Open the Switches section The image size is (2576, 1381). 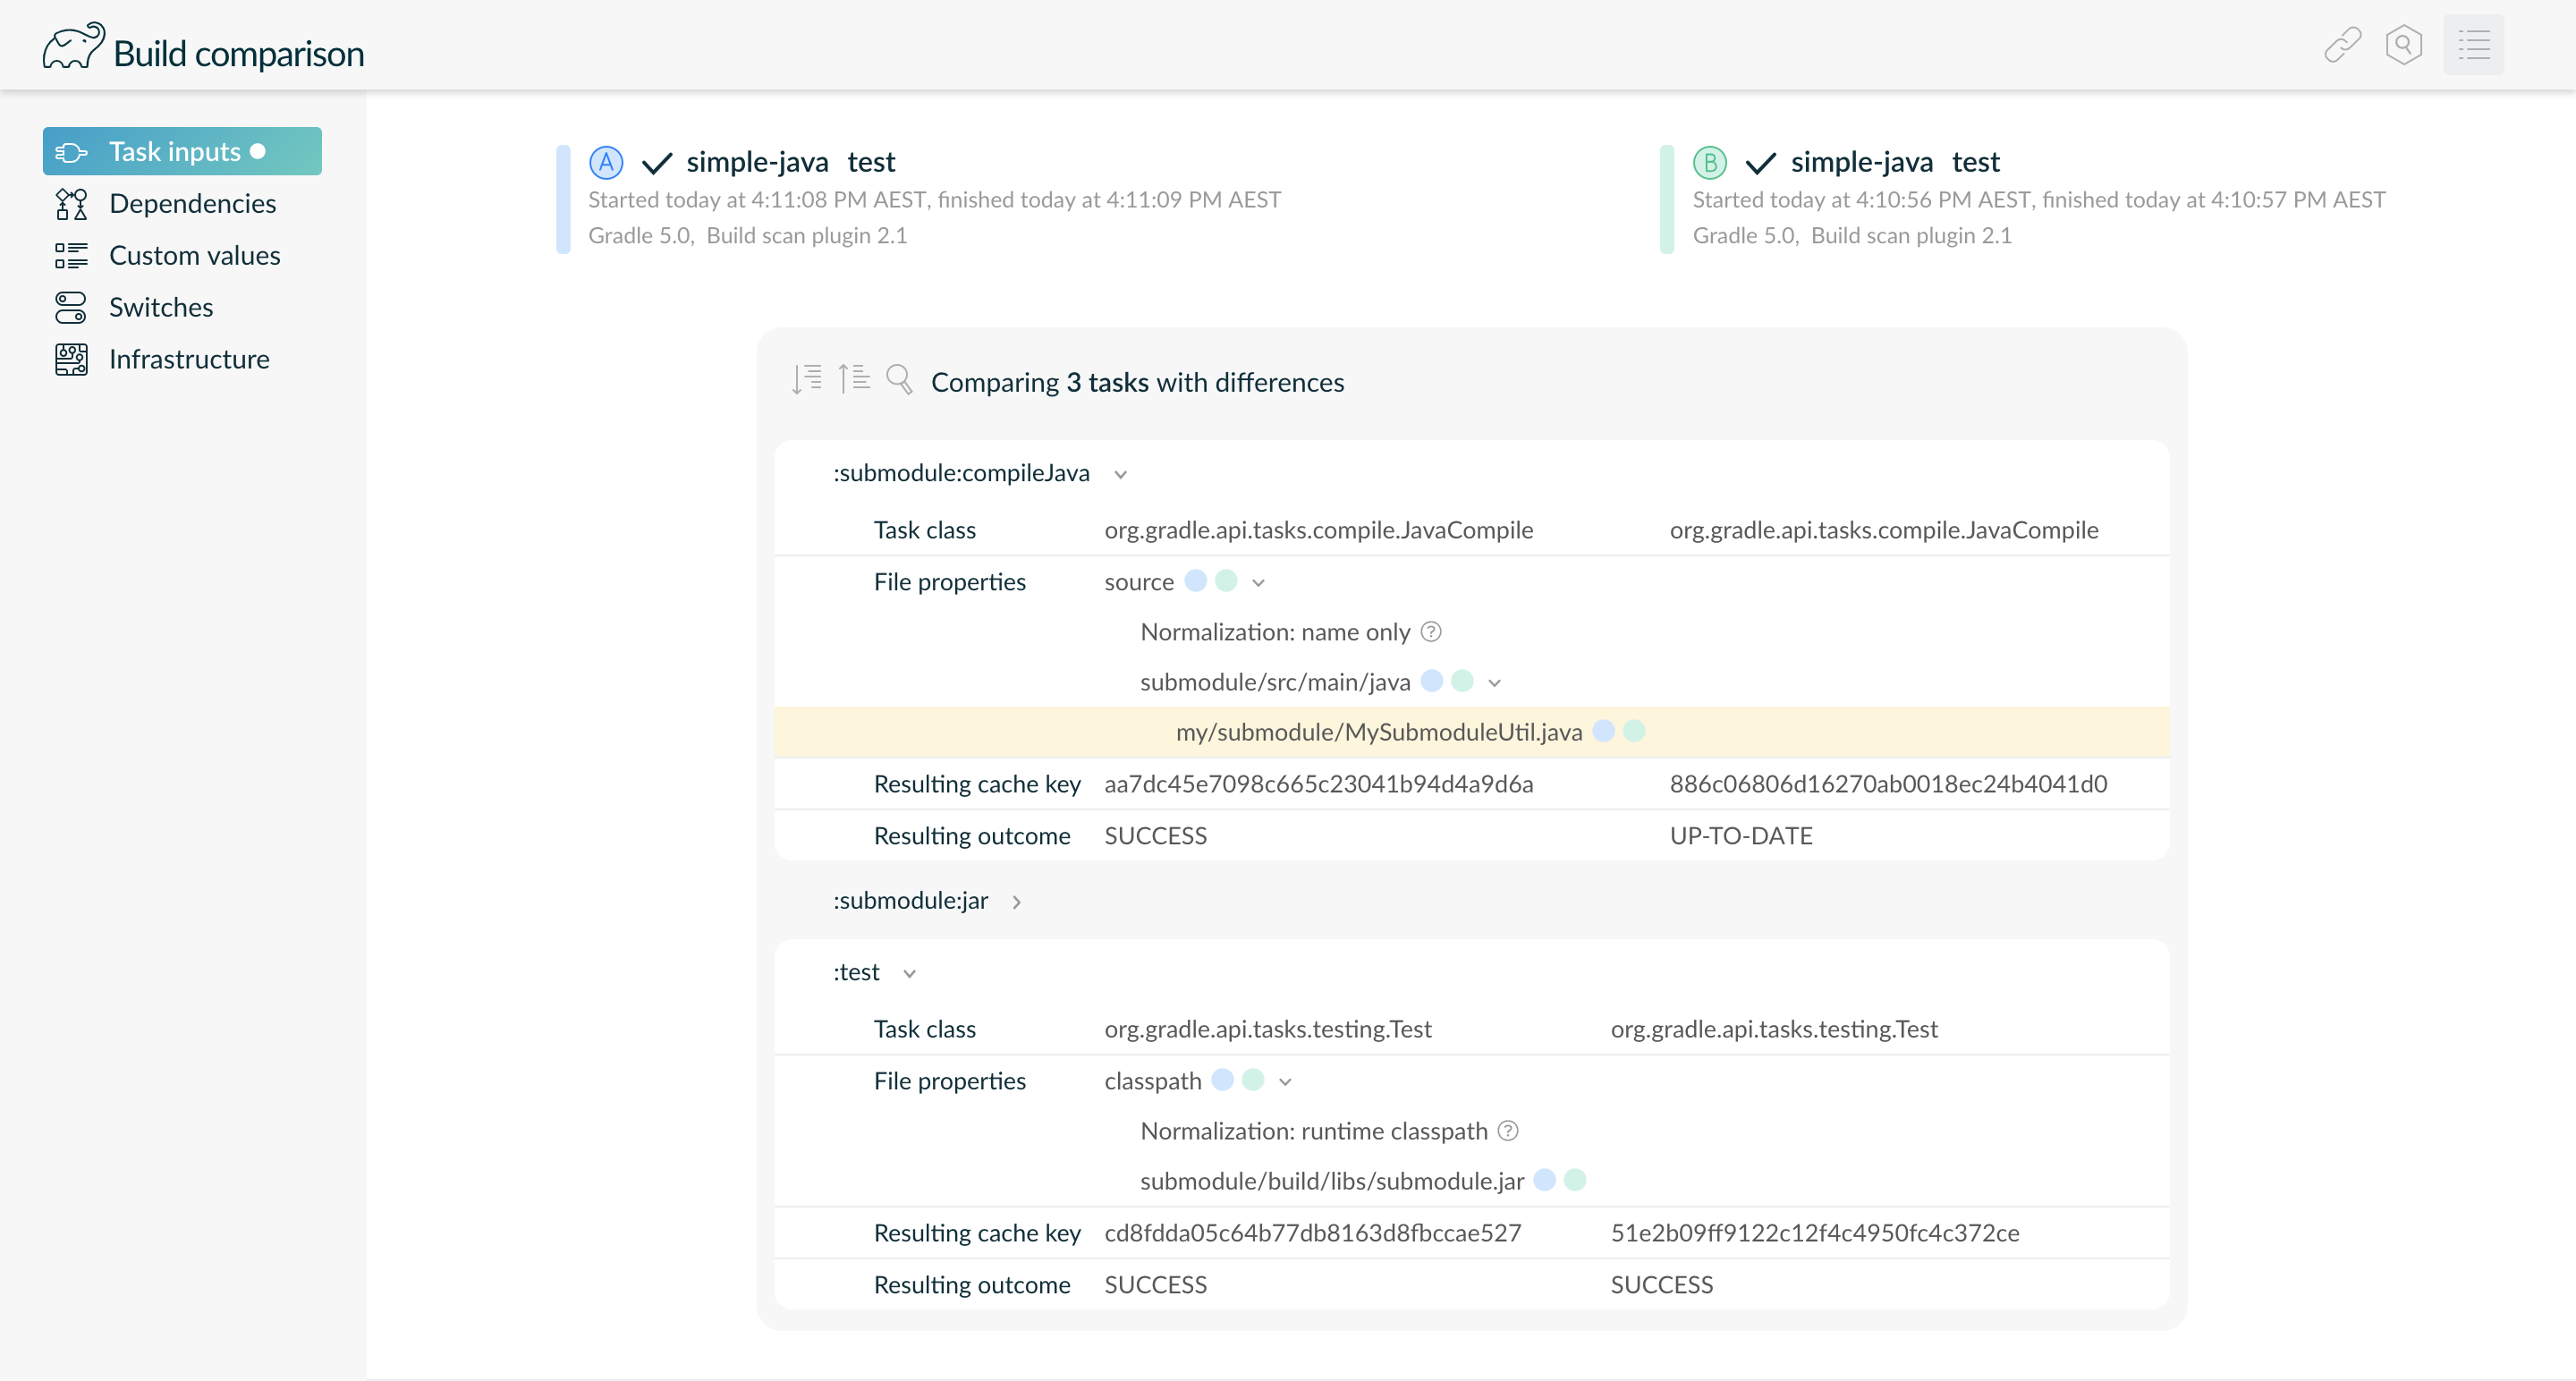161,308
